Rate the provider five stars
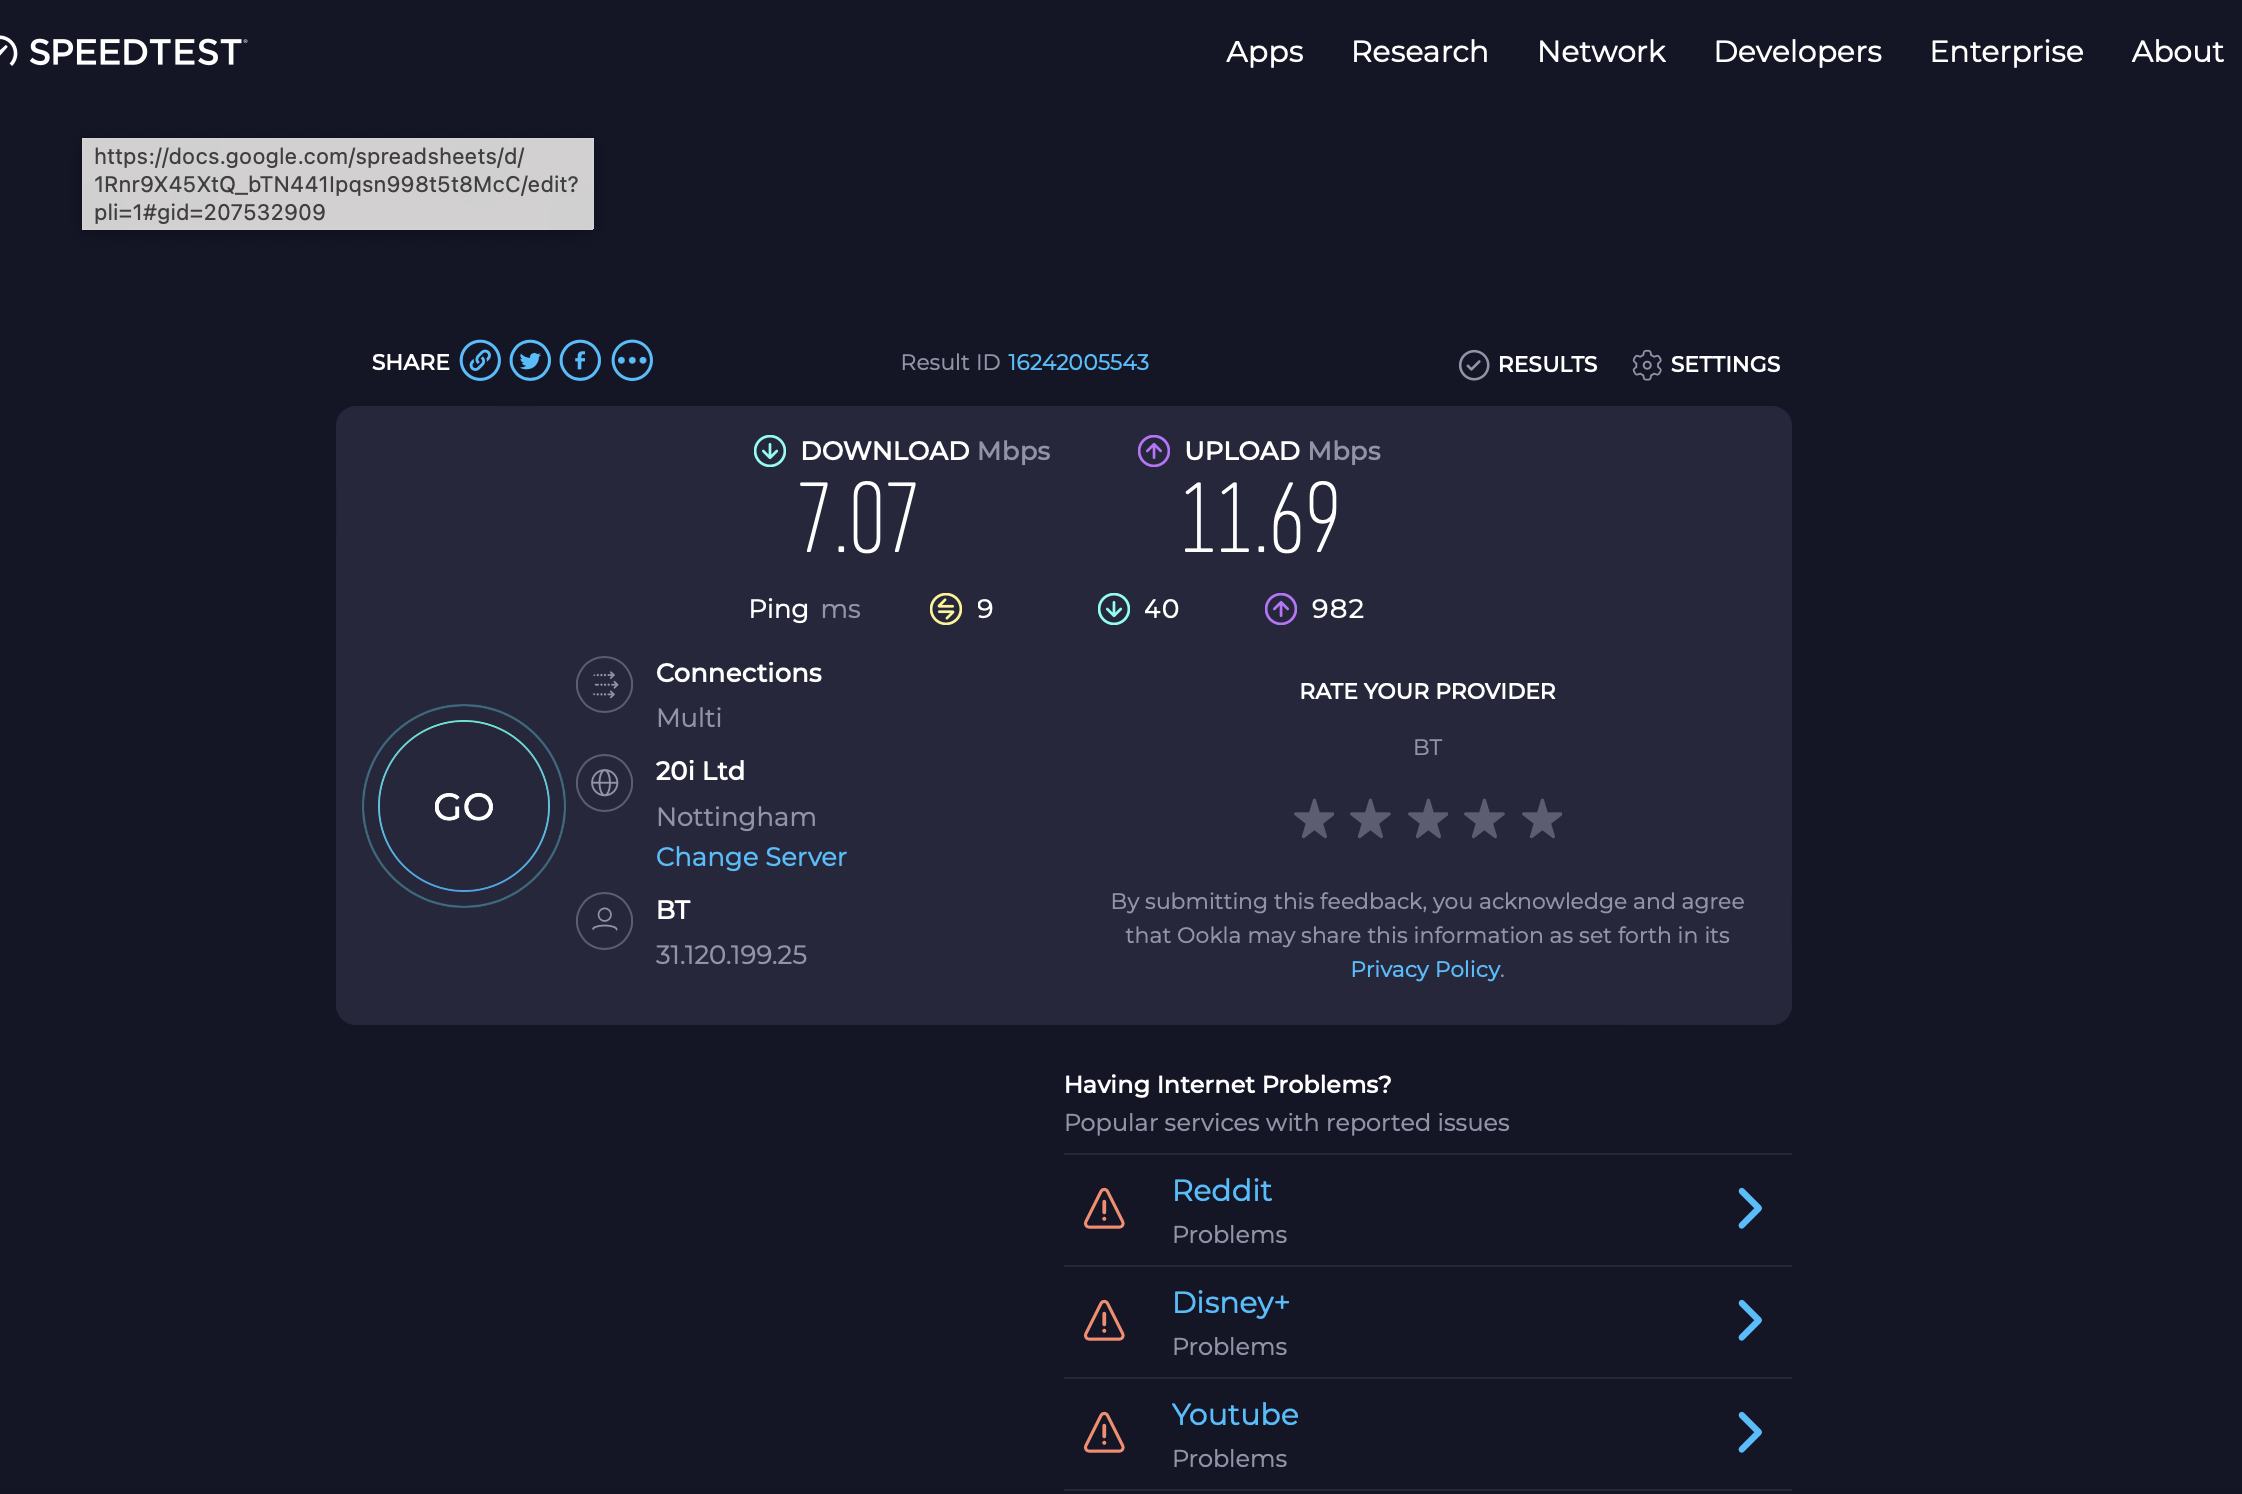 click(1541, 819)
